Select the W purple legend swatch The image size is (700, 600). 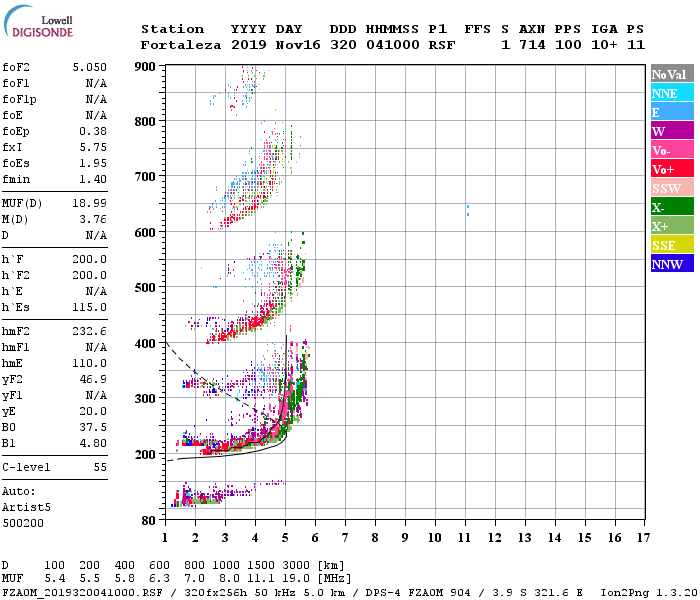point(672,131)
